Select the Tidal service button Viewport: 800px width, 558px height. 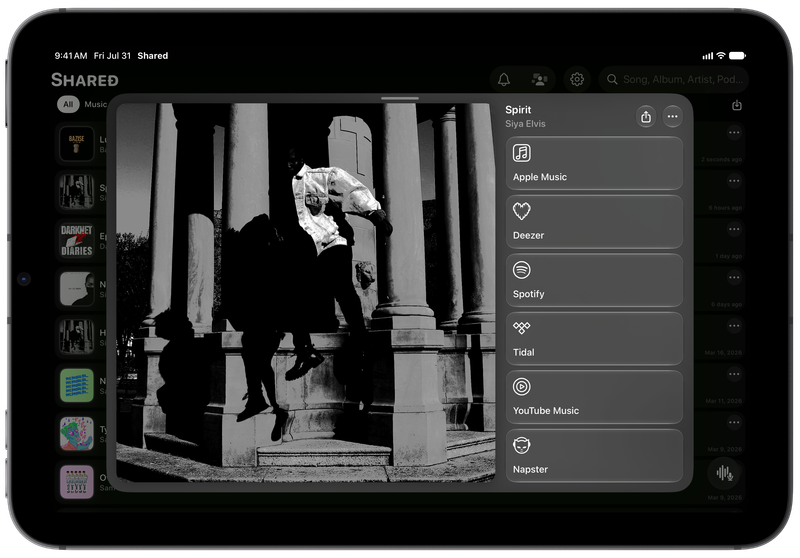(594, 339)
